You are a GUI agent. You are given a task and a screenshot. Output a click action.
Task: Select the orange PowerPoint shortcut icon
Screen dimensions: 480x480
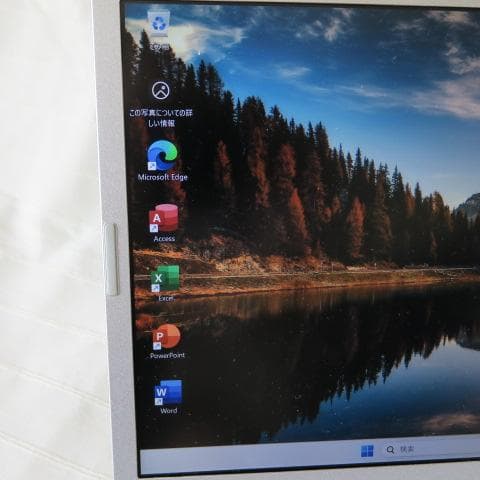click(x=167, y=337)
